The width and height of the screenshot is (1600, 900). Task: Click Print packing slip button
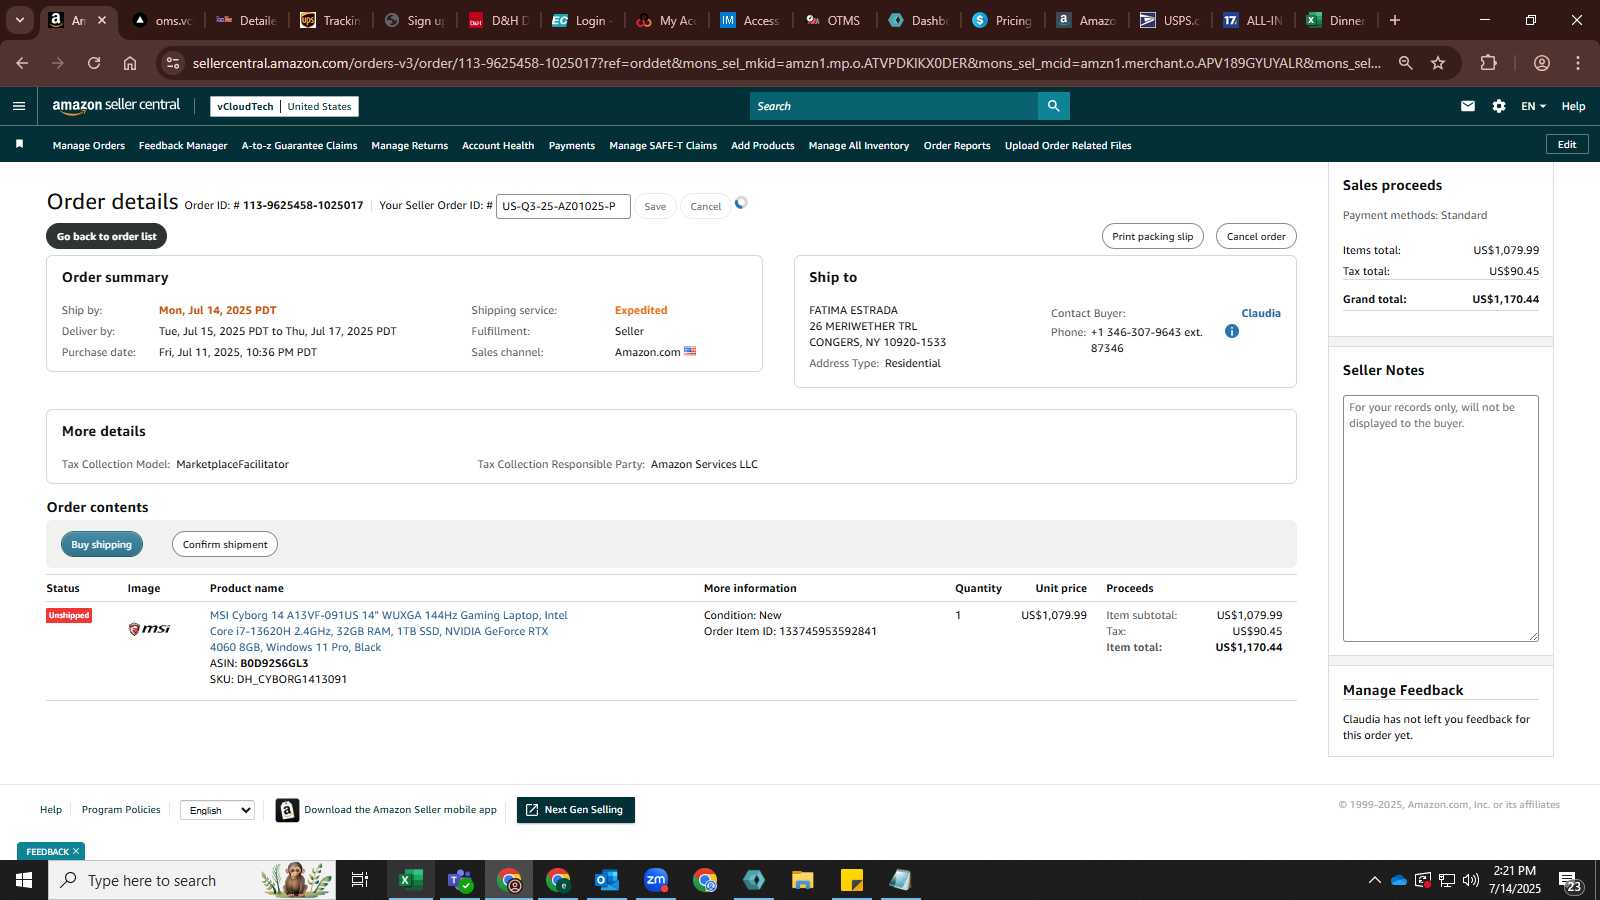tap(1153, 236)
